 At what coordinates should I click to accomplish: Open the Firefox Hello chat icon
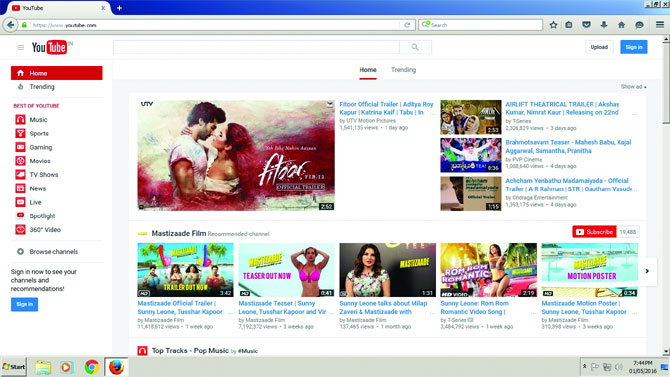pos(639,25)
